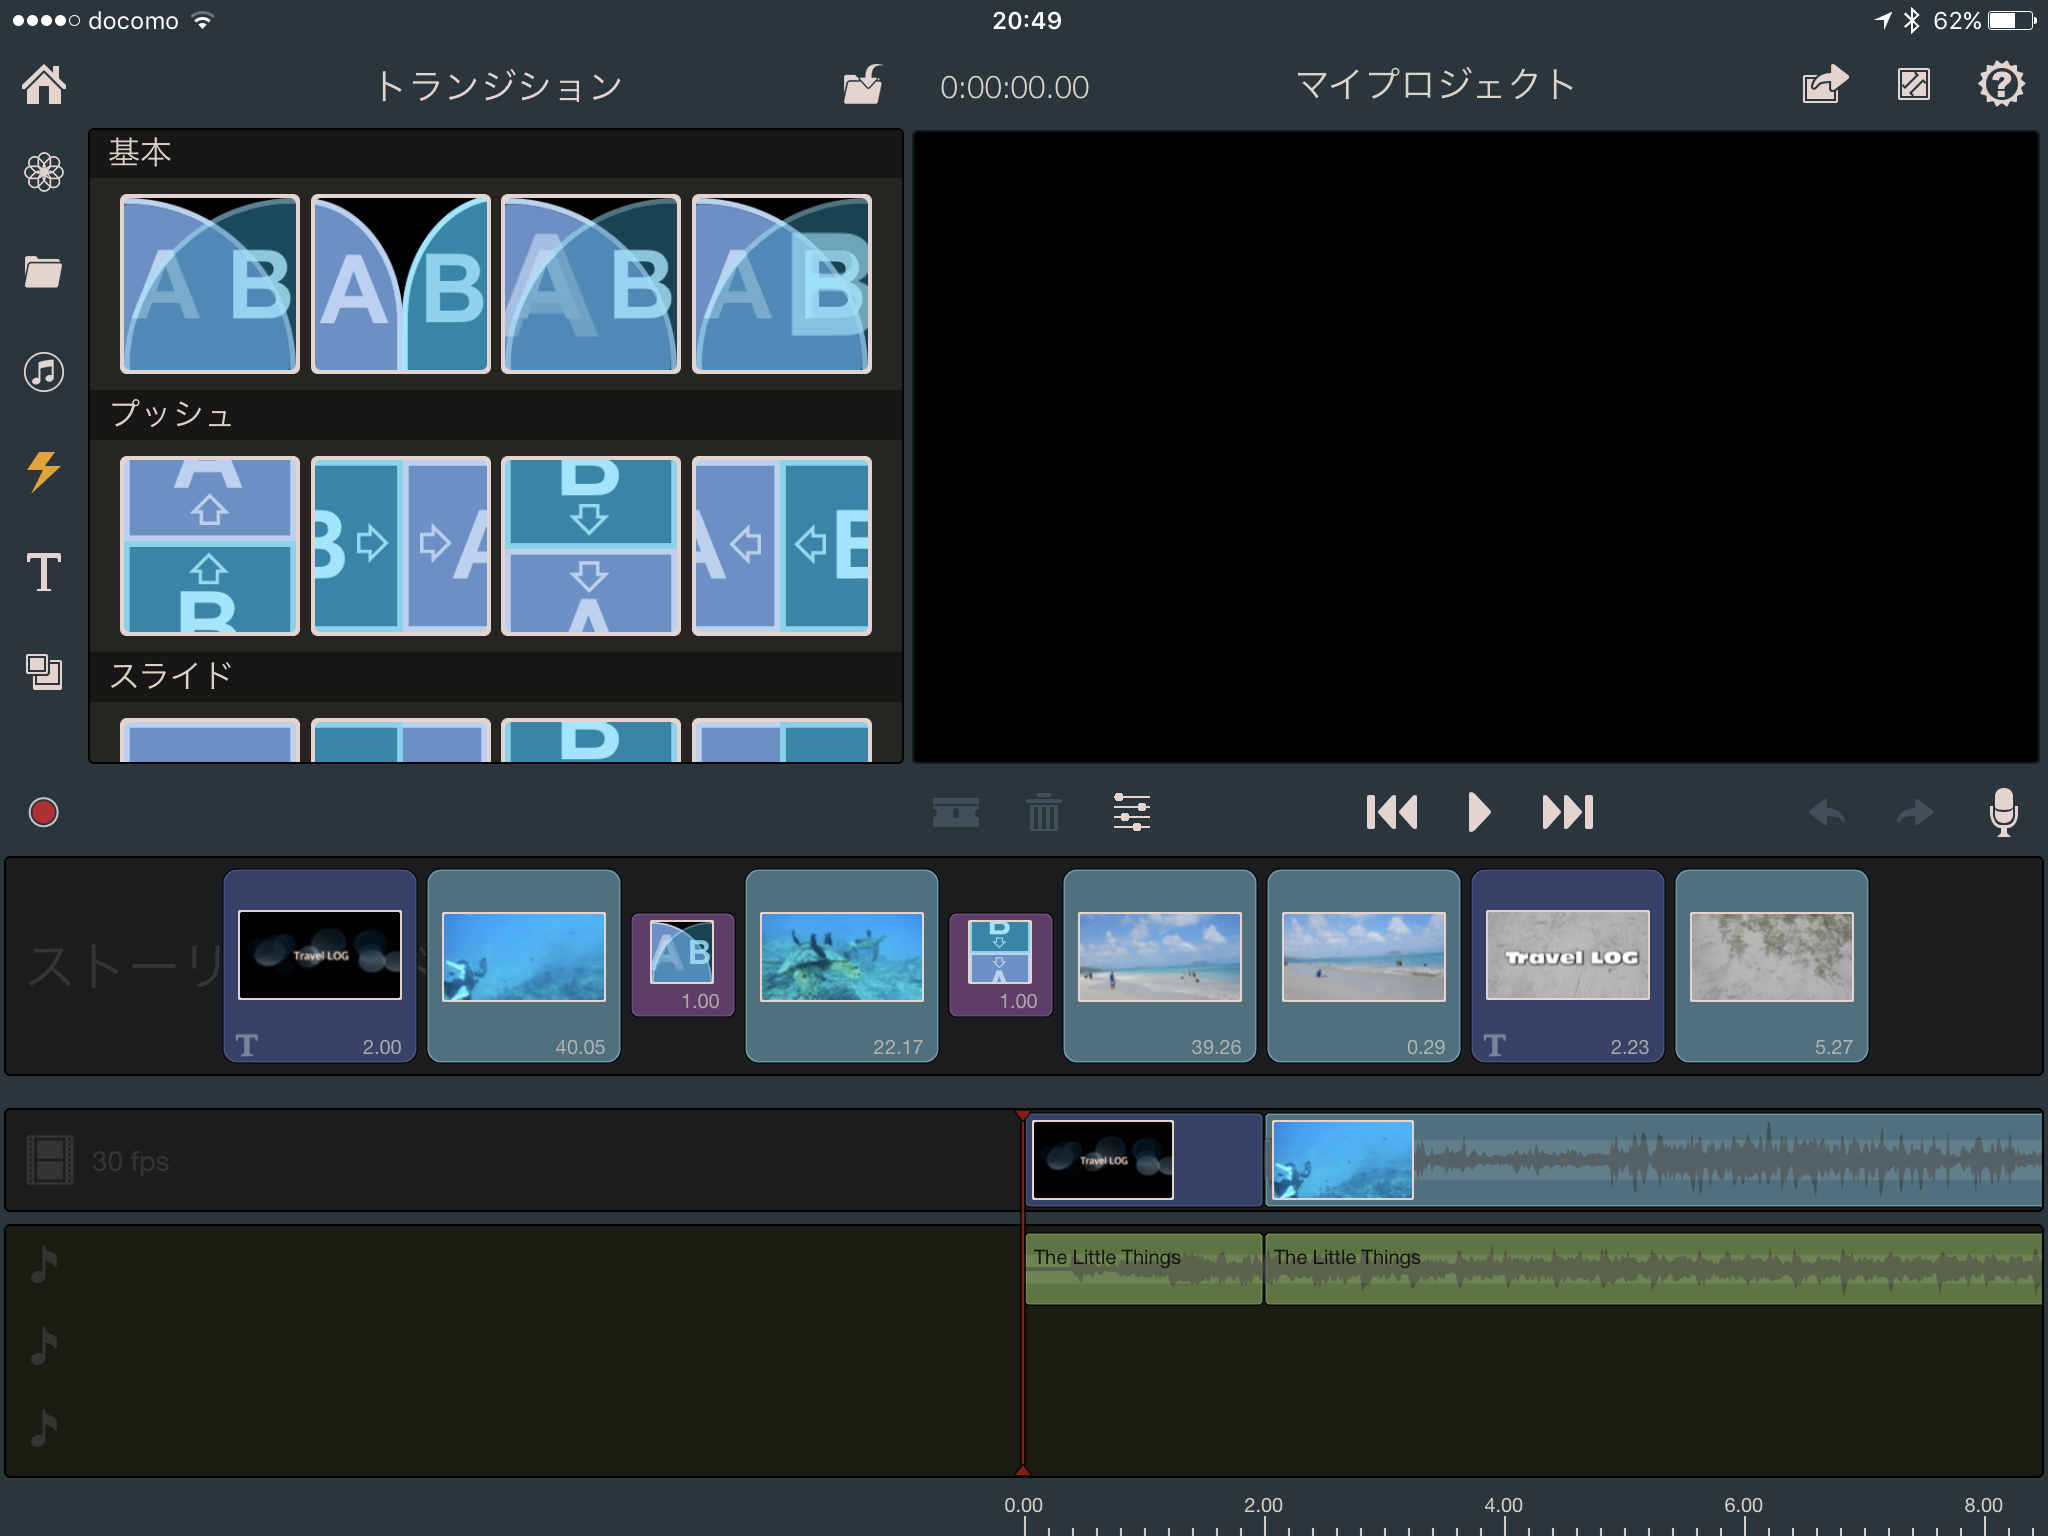This screenshot has height=1536, width=2048.
Task: Go to the Home screen
Action: 44,85
